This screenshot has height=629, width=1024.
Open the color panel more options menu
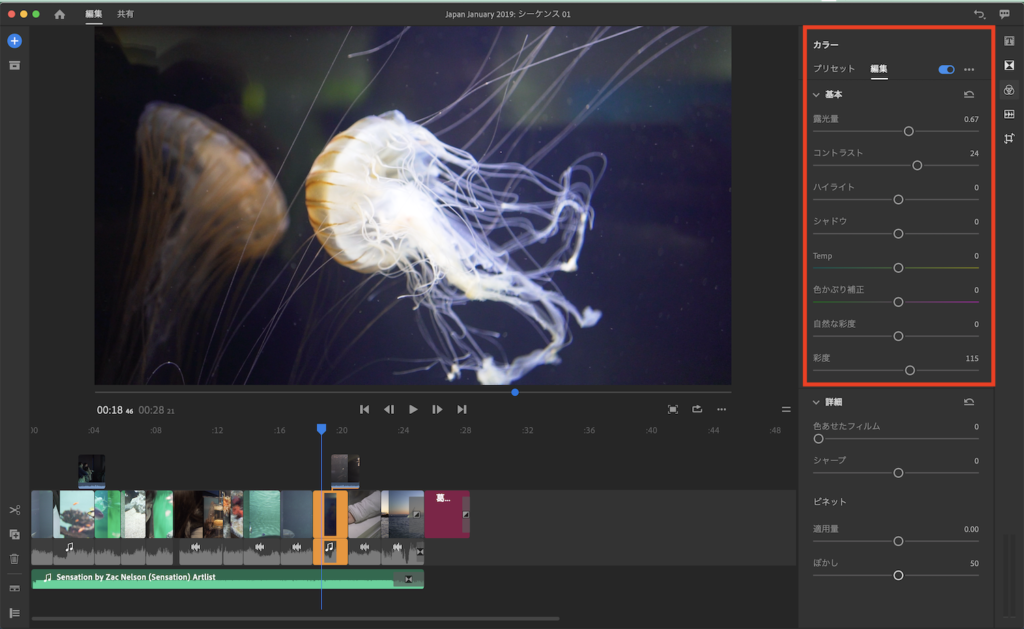coord(969,69)
